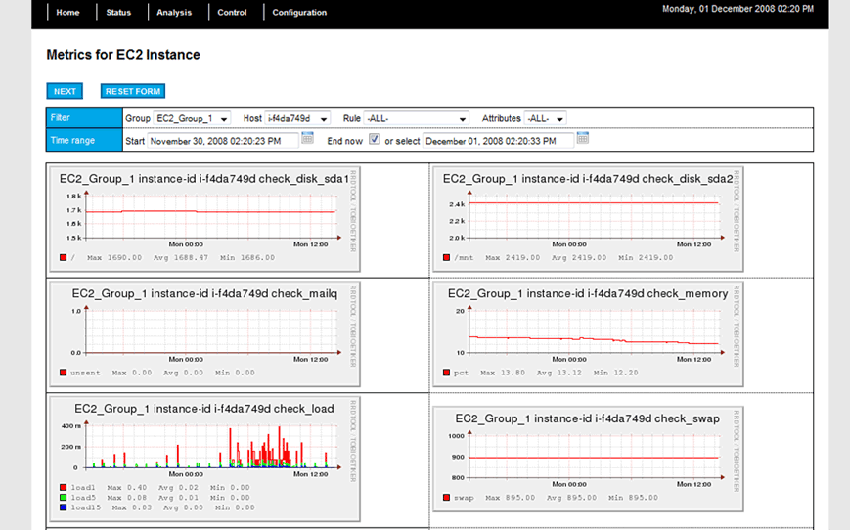This screenshot has height=530, width=850.
Task: Open the Attributes dropdown
Action: coord(545,118)
